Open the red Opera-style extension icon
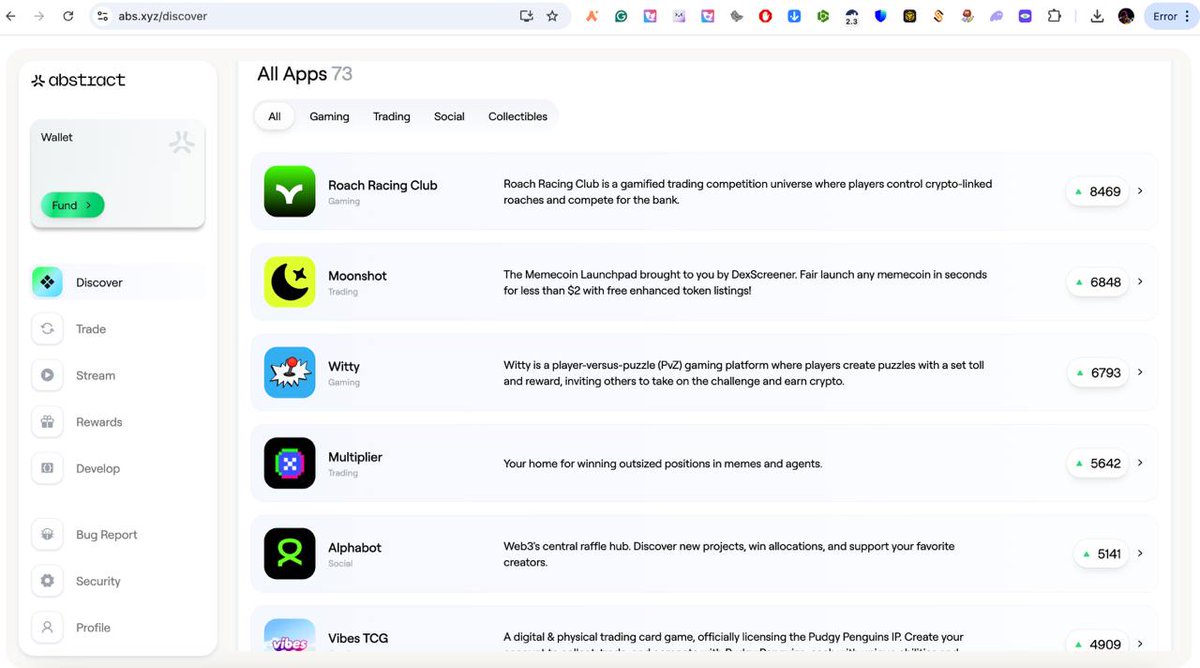 (x=765, y=16)
